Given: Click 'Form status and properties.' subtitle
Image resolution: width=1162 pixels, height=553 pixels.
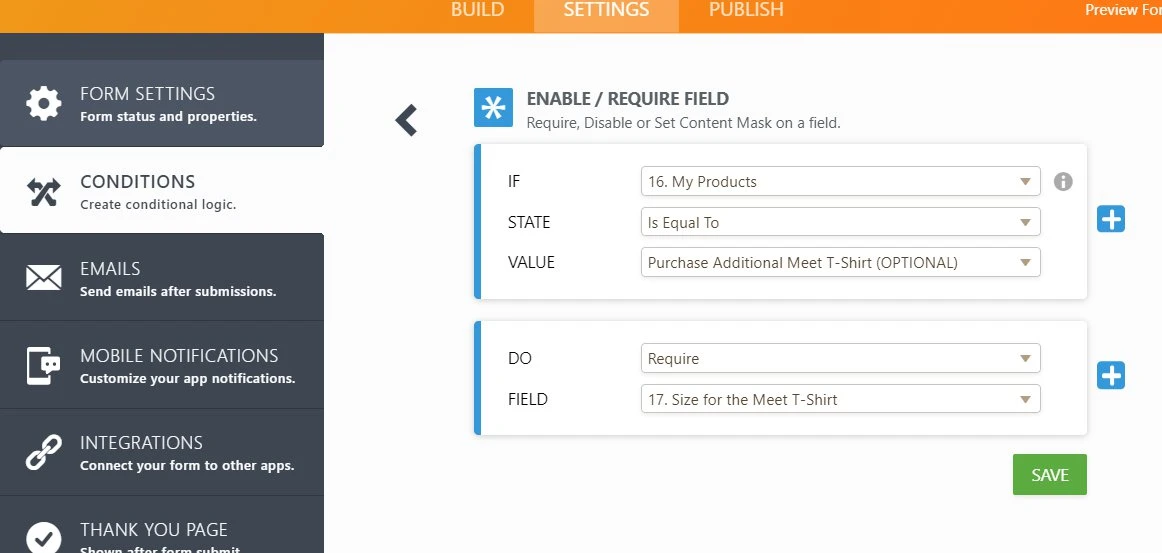Looking at the screenshot, I should (x=168, y=117).
